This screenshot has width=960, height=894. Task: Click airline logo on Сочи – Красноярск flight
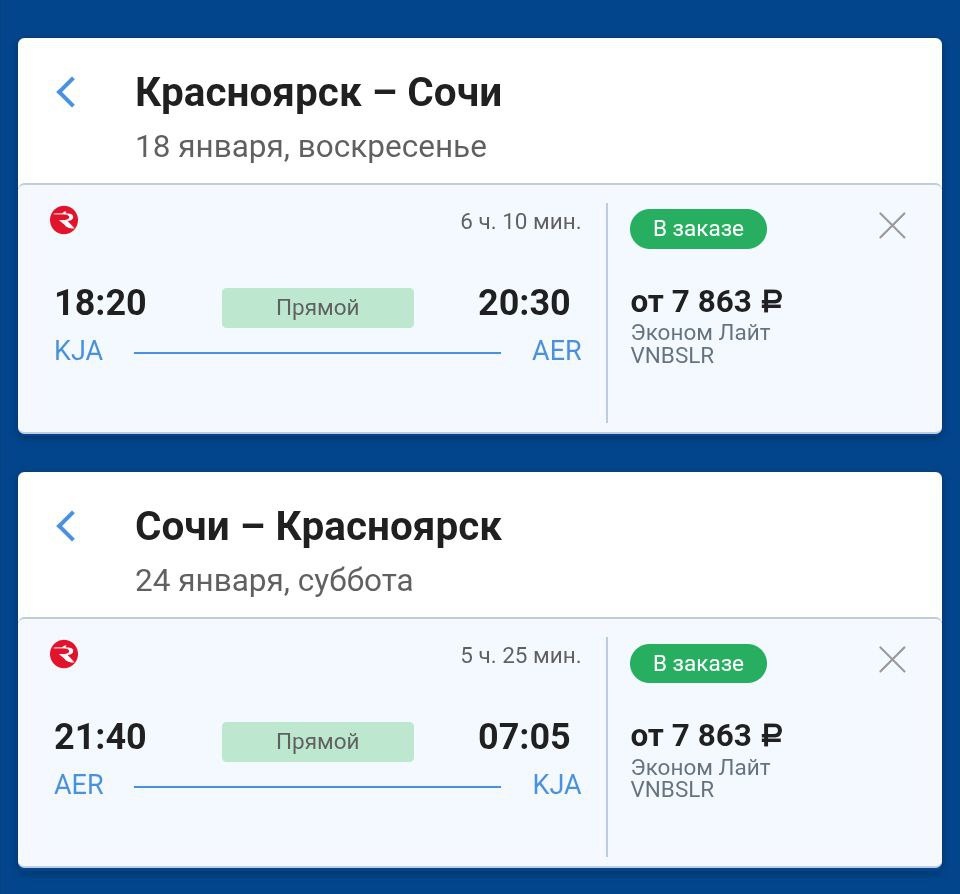[x=64, y=654]
